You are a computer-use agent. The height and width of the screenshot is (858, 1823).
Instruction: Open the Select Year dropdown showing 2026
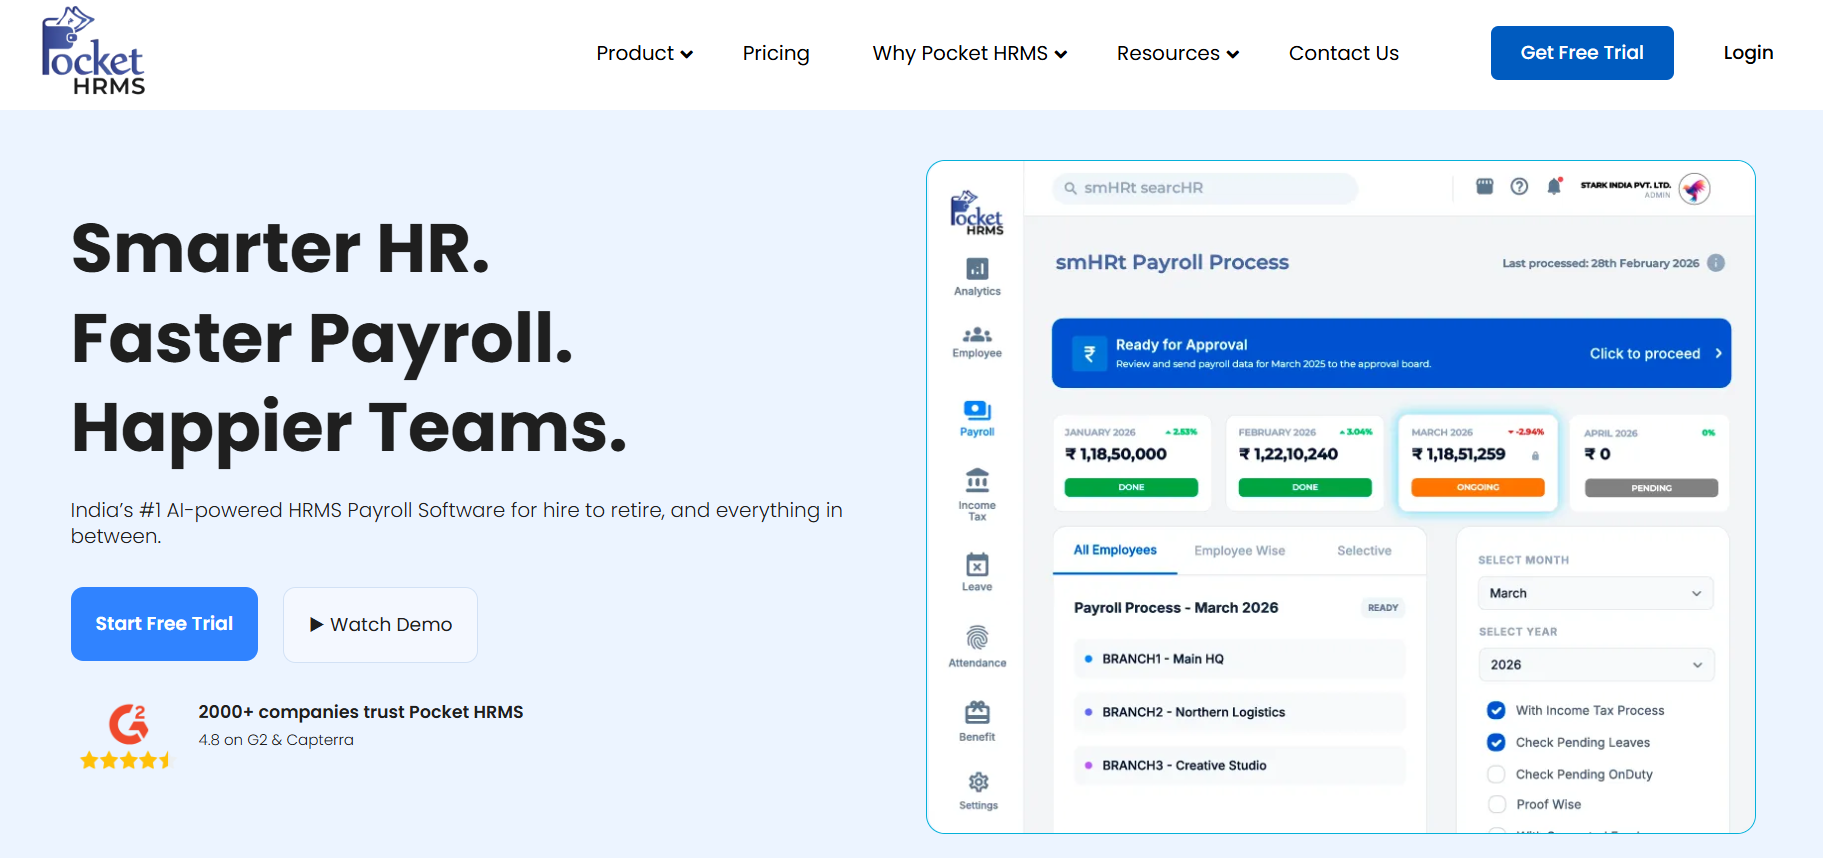click(1595, 665)
